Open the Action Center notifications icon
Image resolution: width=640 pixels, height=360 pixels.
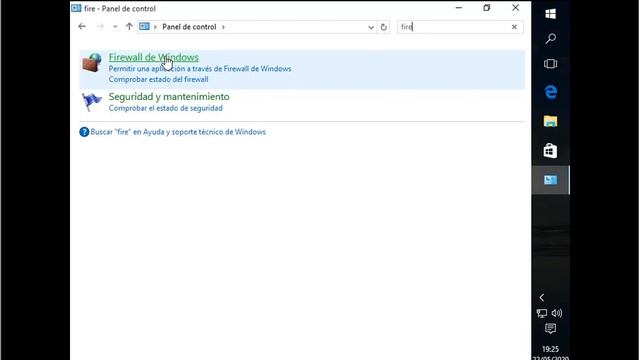pyautogui.click(x=550, y=329)
